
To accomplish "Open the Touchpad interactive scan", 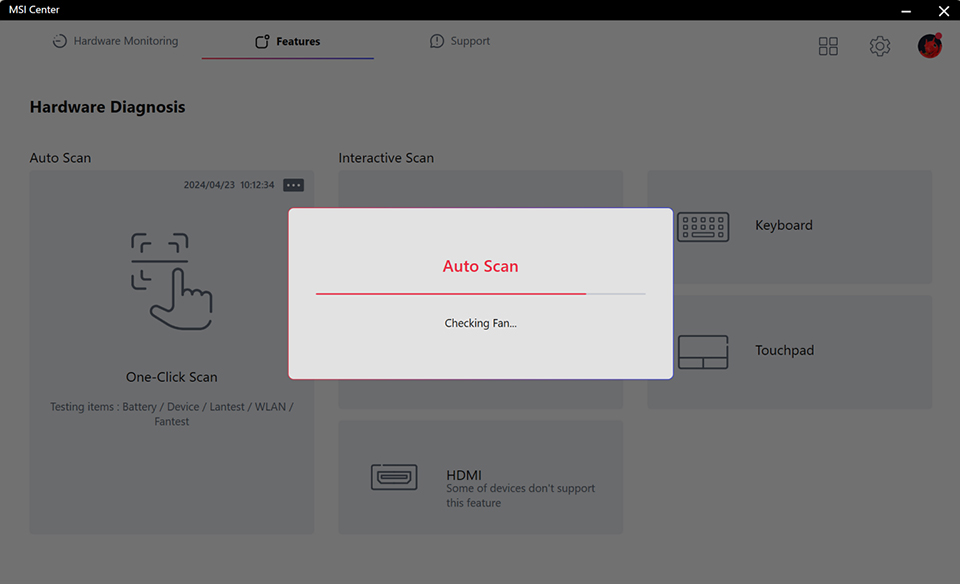I will pyautogui.click(x=789, y=352).
